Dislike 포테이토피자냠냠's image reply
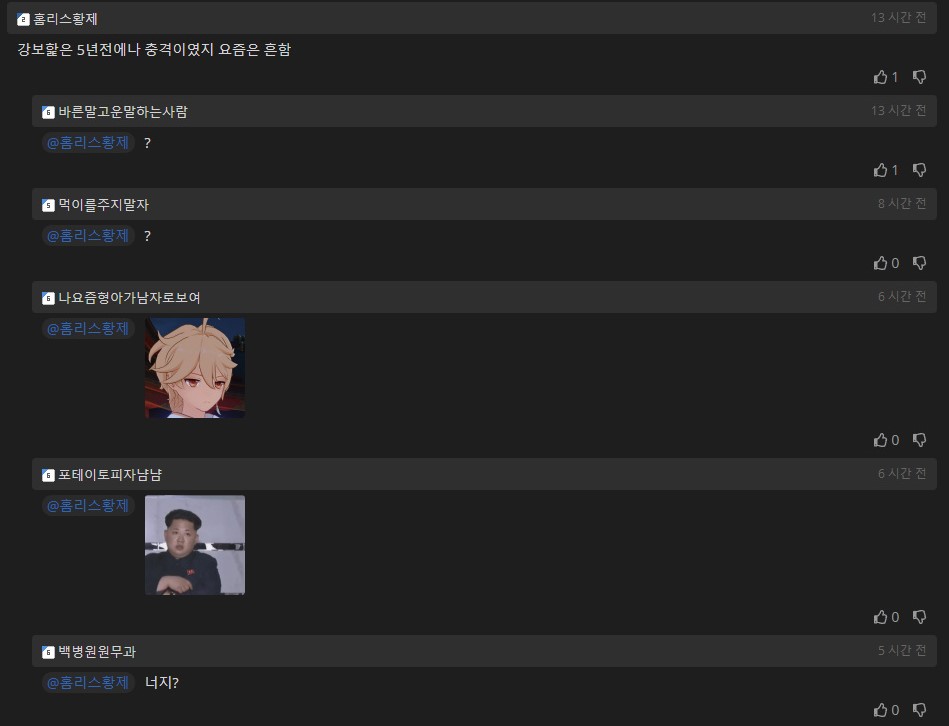 click(919, 616)
